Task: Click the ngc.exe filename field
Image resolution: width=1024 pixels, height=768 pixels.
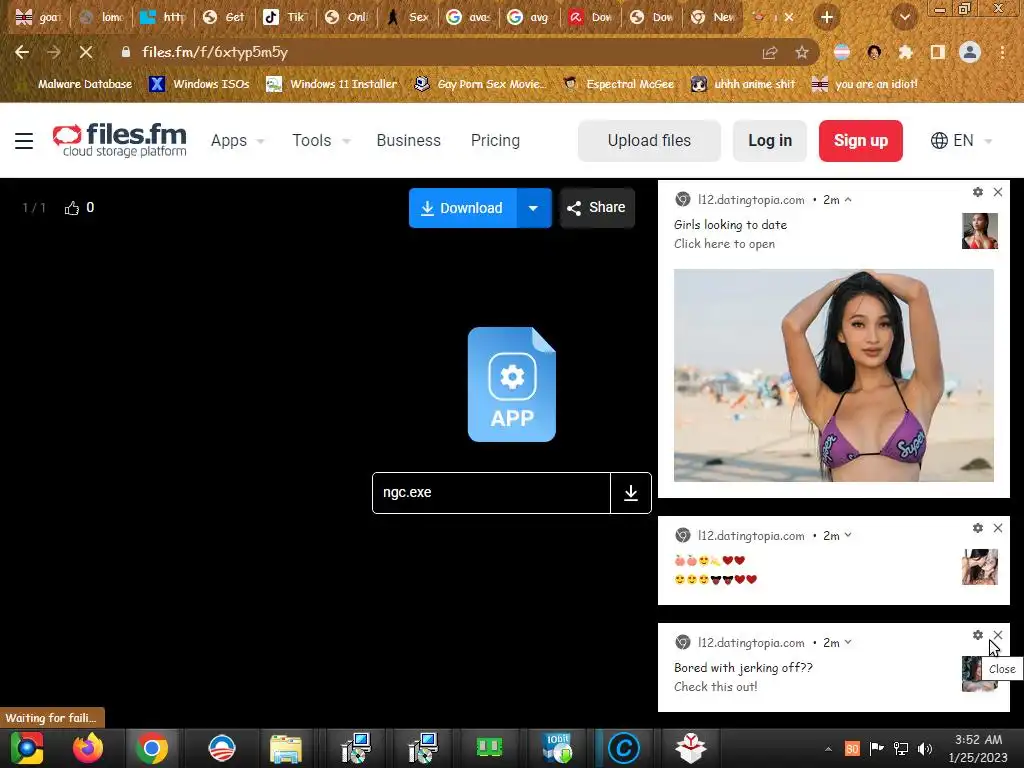Action: 491,493
